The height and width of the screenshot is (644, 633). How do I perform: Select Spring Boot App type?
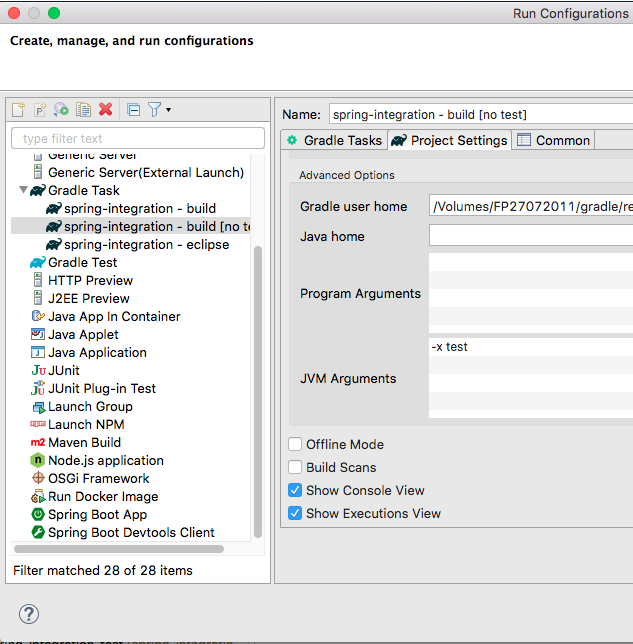(x=97, y=515)
